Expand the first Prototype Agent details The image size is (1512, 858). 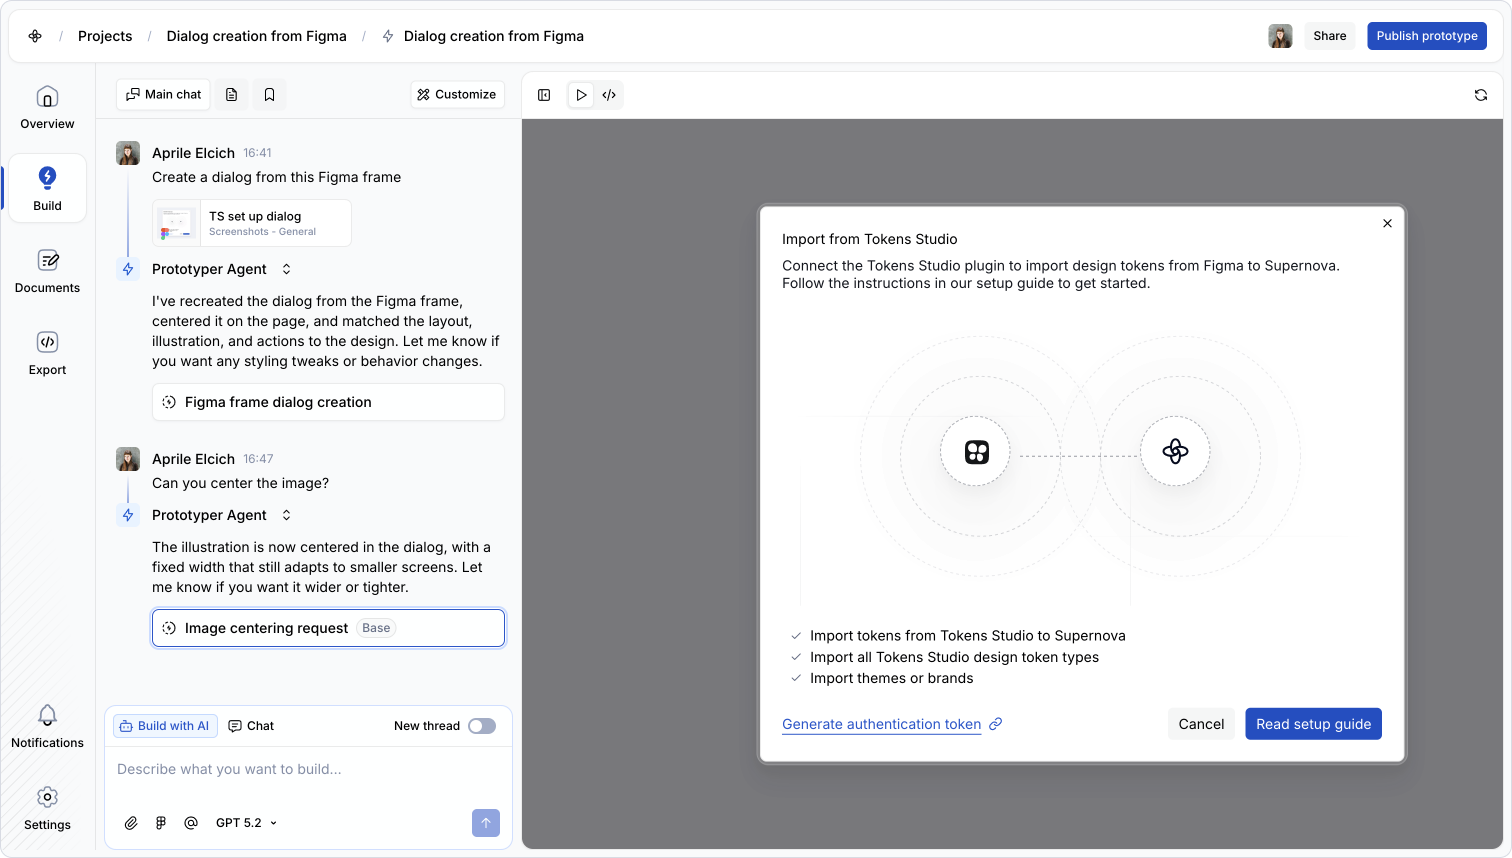point(286,269)
